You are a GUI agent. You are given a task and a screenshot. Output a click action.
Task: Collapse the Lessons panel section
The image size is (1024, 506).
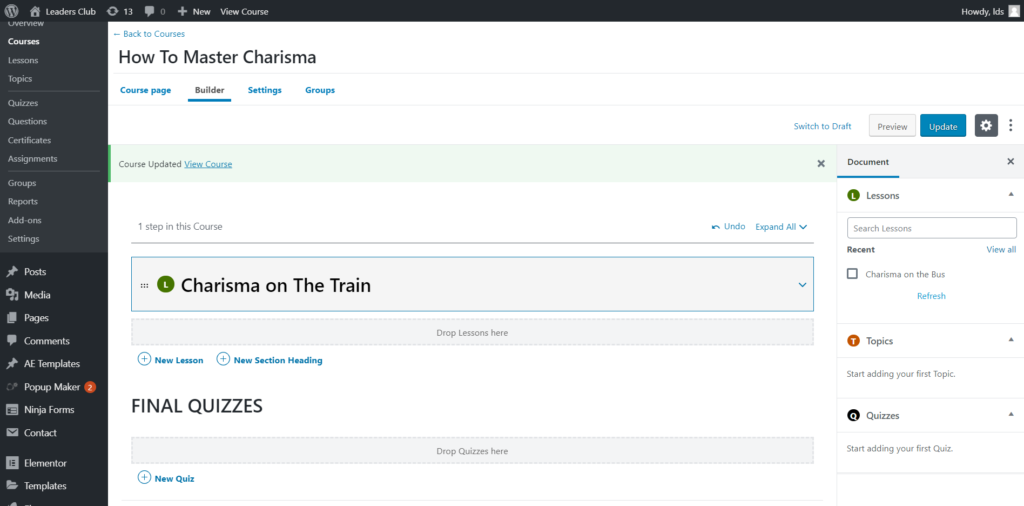point(1010,195)
